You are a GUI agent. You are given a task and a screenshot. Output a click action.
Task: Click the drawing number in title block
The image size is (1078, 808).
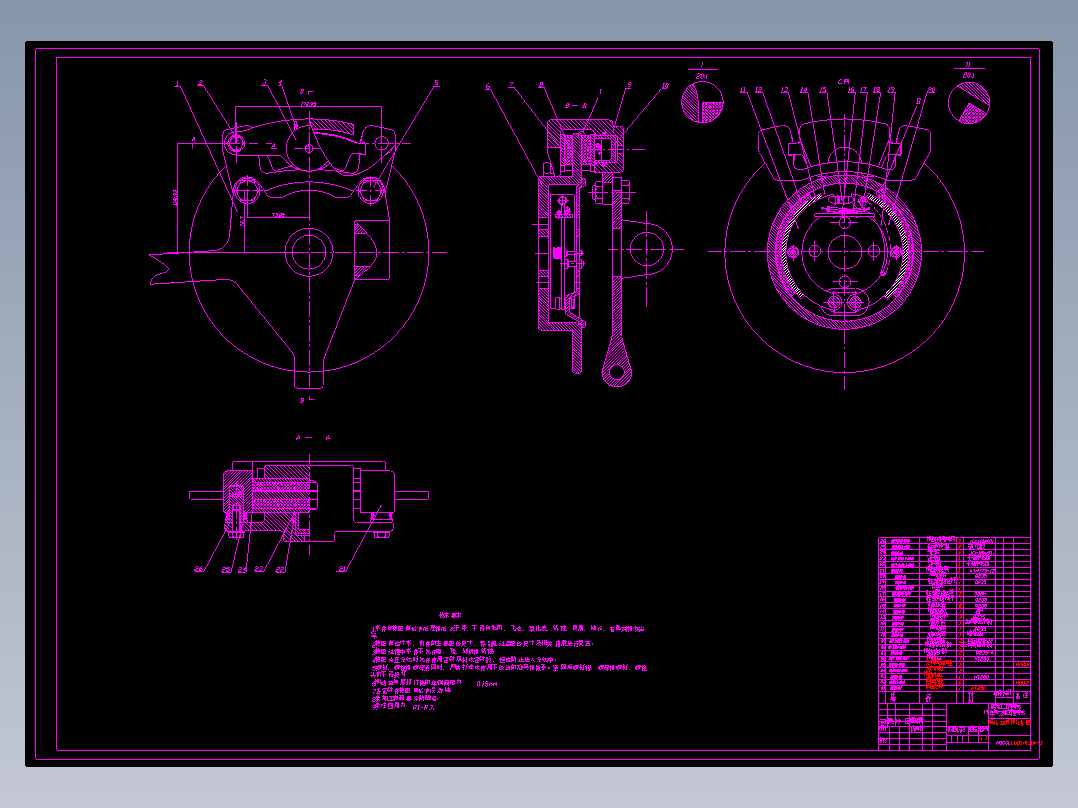(1020, 743)
